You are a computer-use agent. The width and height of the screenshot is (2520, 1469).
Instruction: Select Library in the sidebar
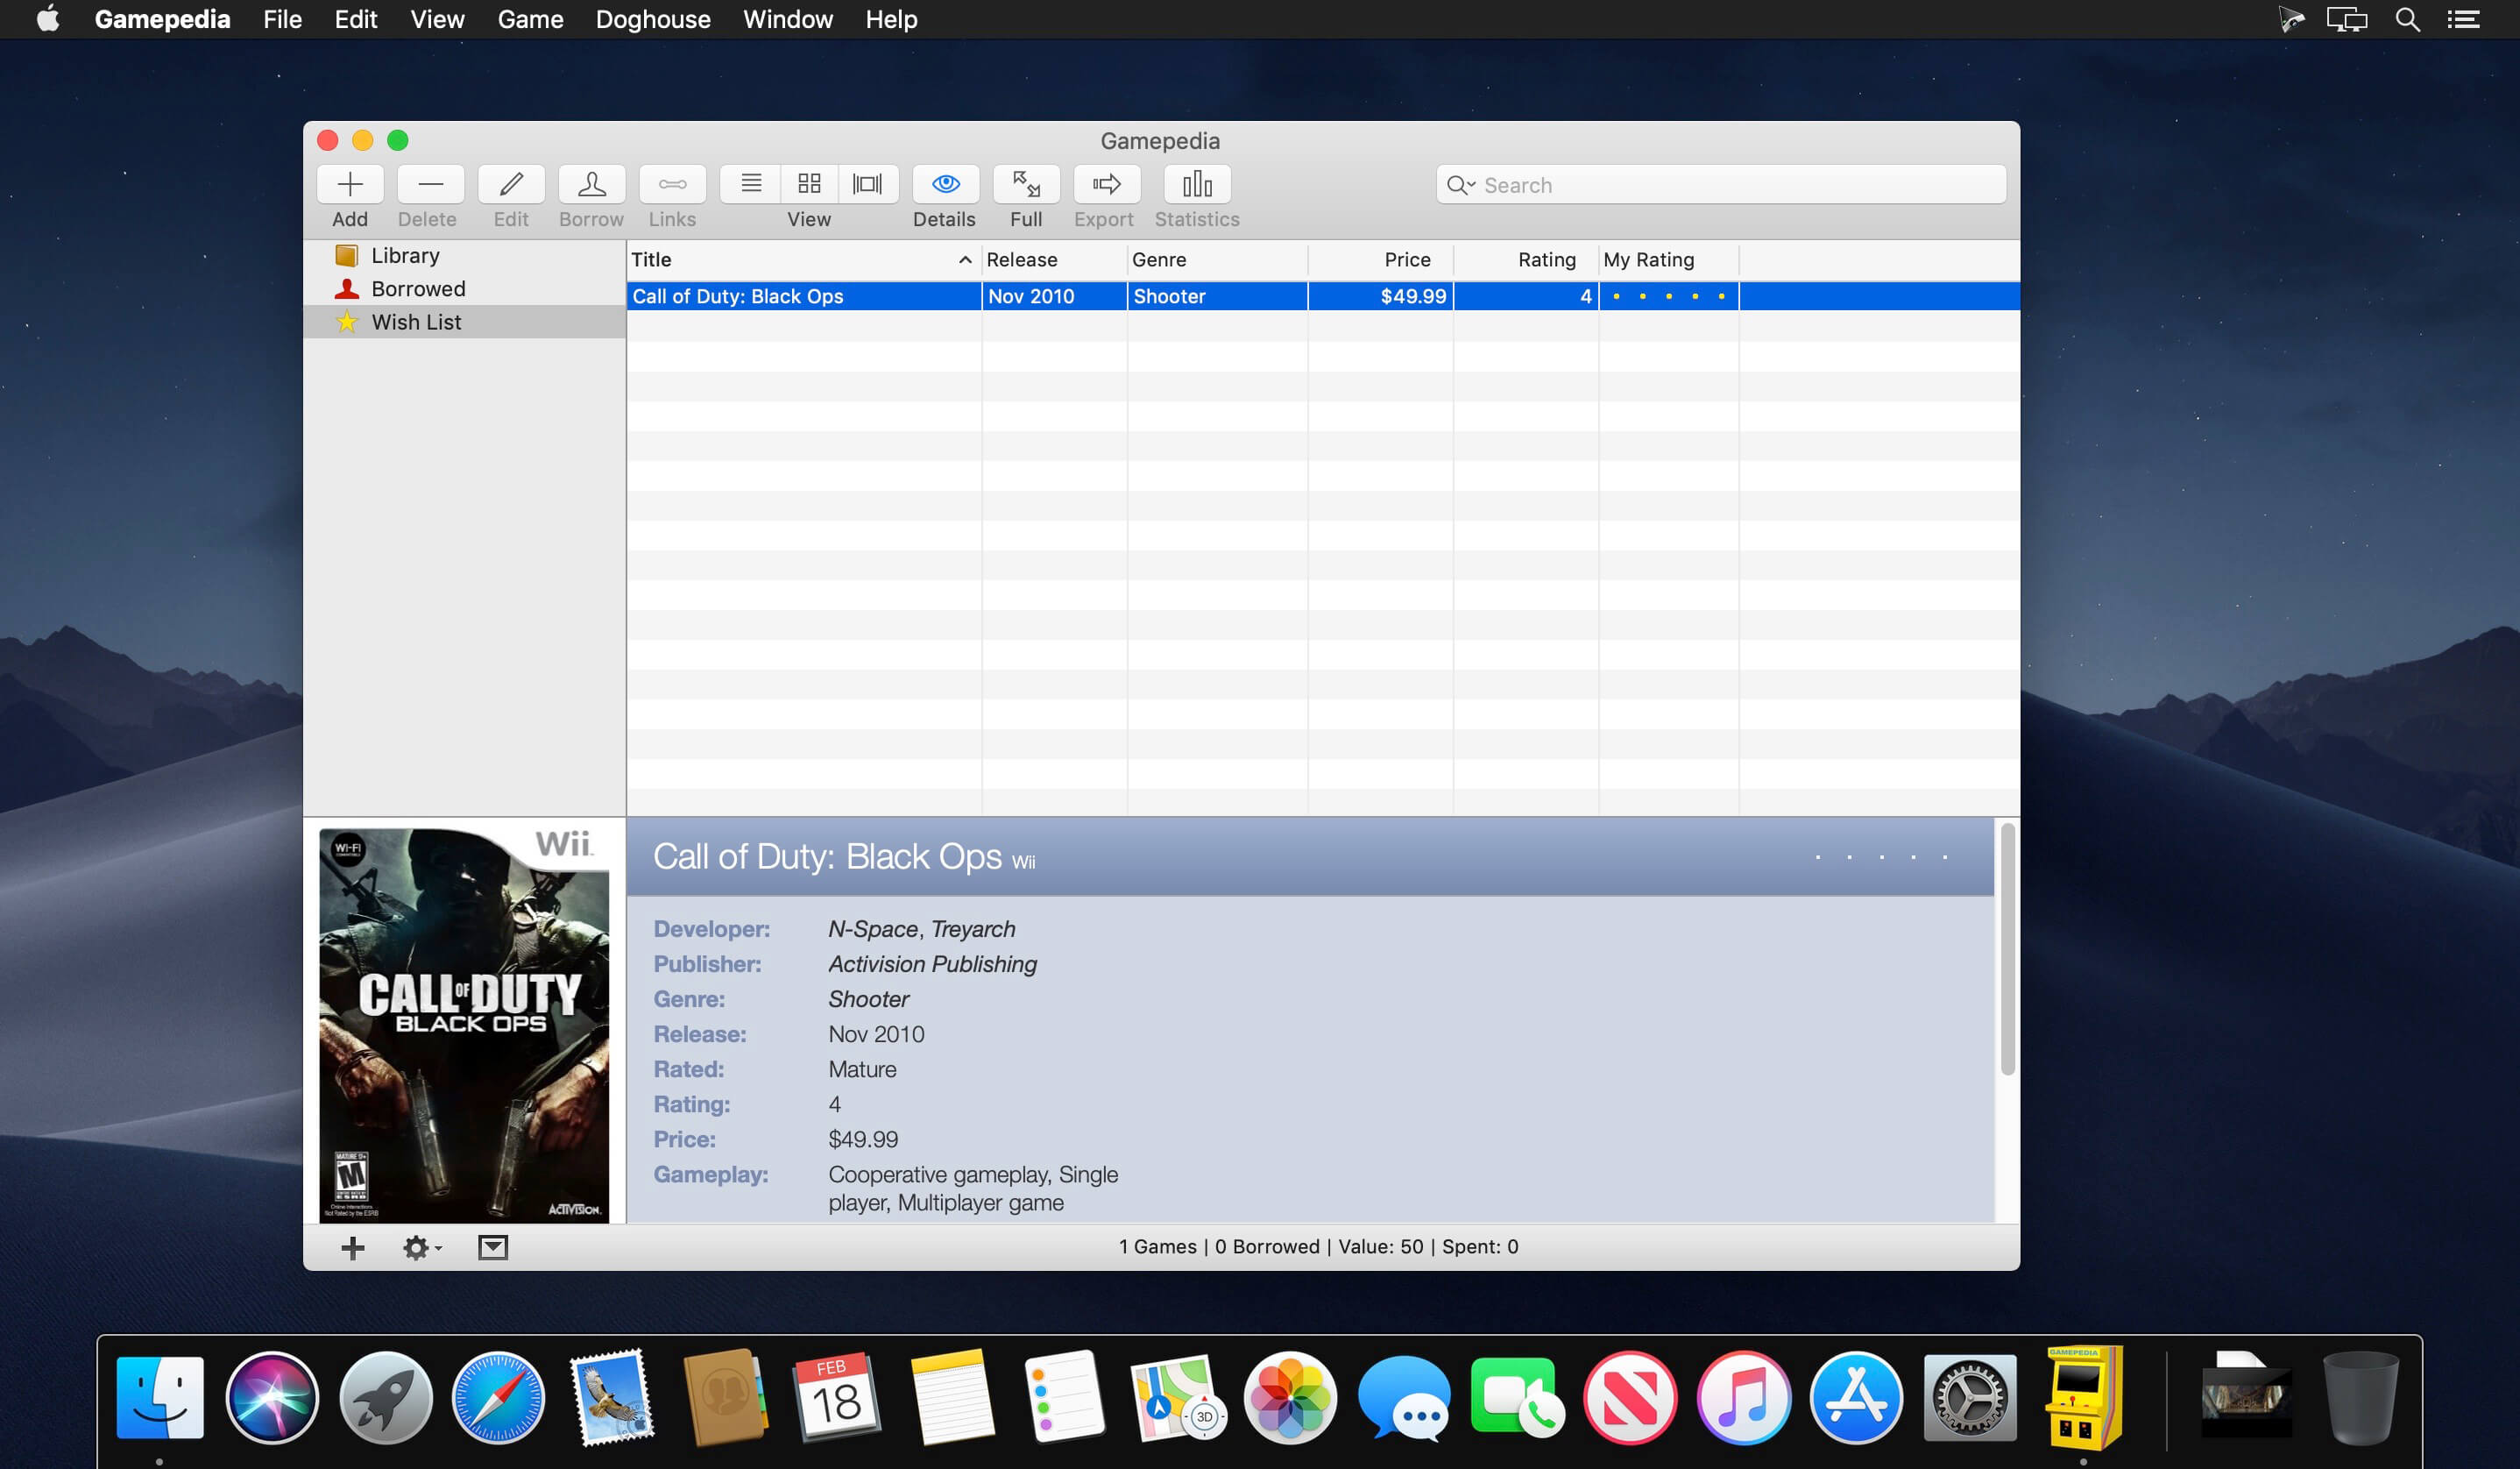click(x=405, y=256)
